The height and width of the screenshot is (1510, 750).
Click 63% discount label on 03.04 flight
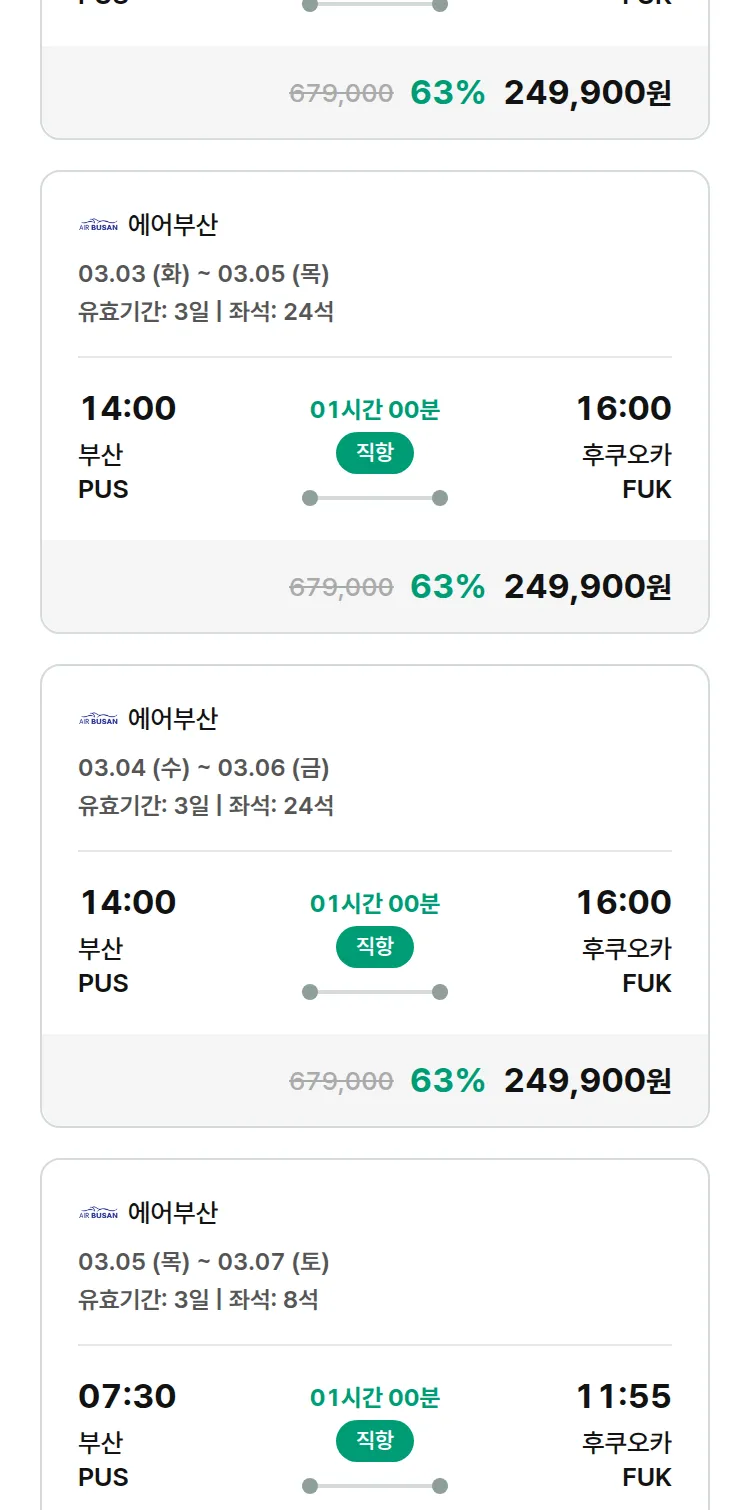coord(447,1081)
